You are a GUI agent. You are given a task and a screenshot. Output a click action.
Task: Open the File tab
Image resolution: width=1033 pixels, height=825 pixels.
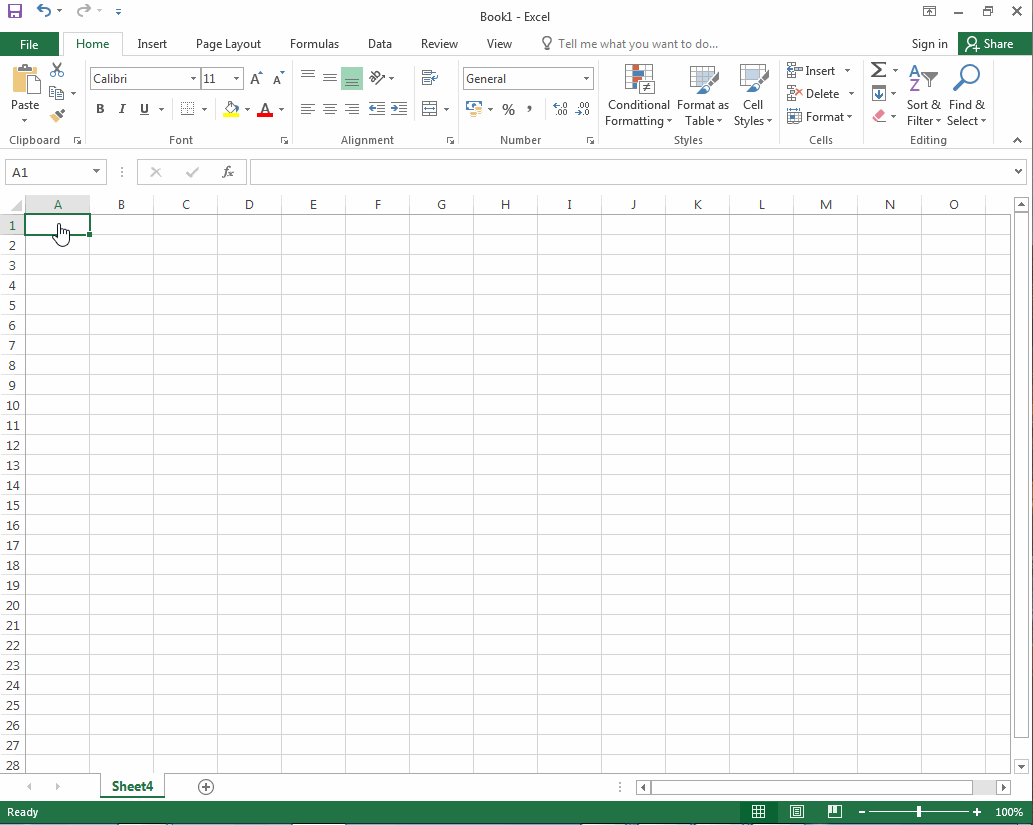coord(29,44)
